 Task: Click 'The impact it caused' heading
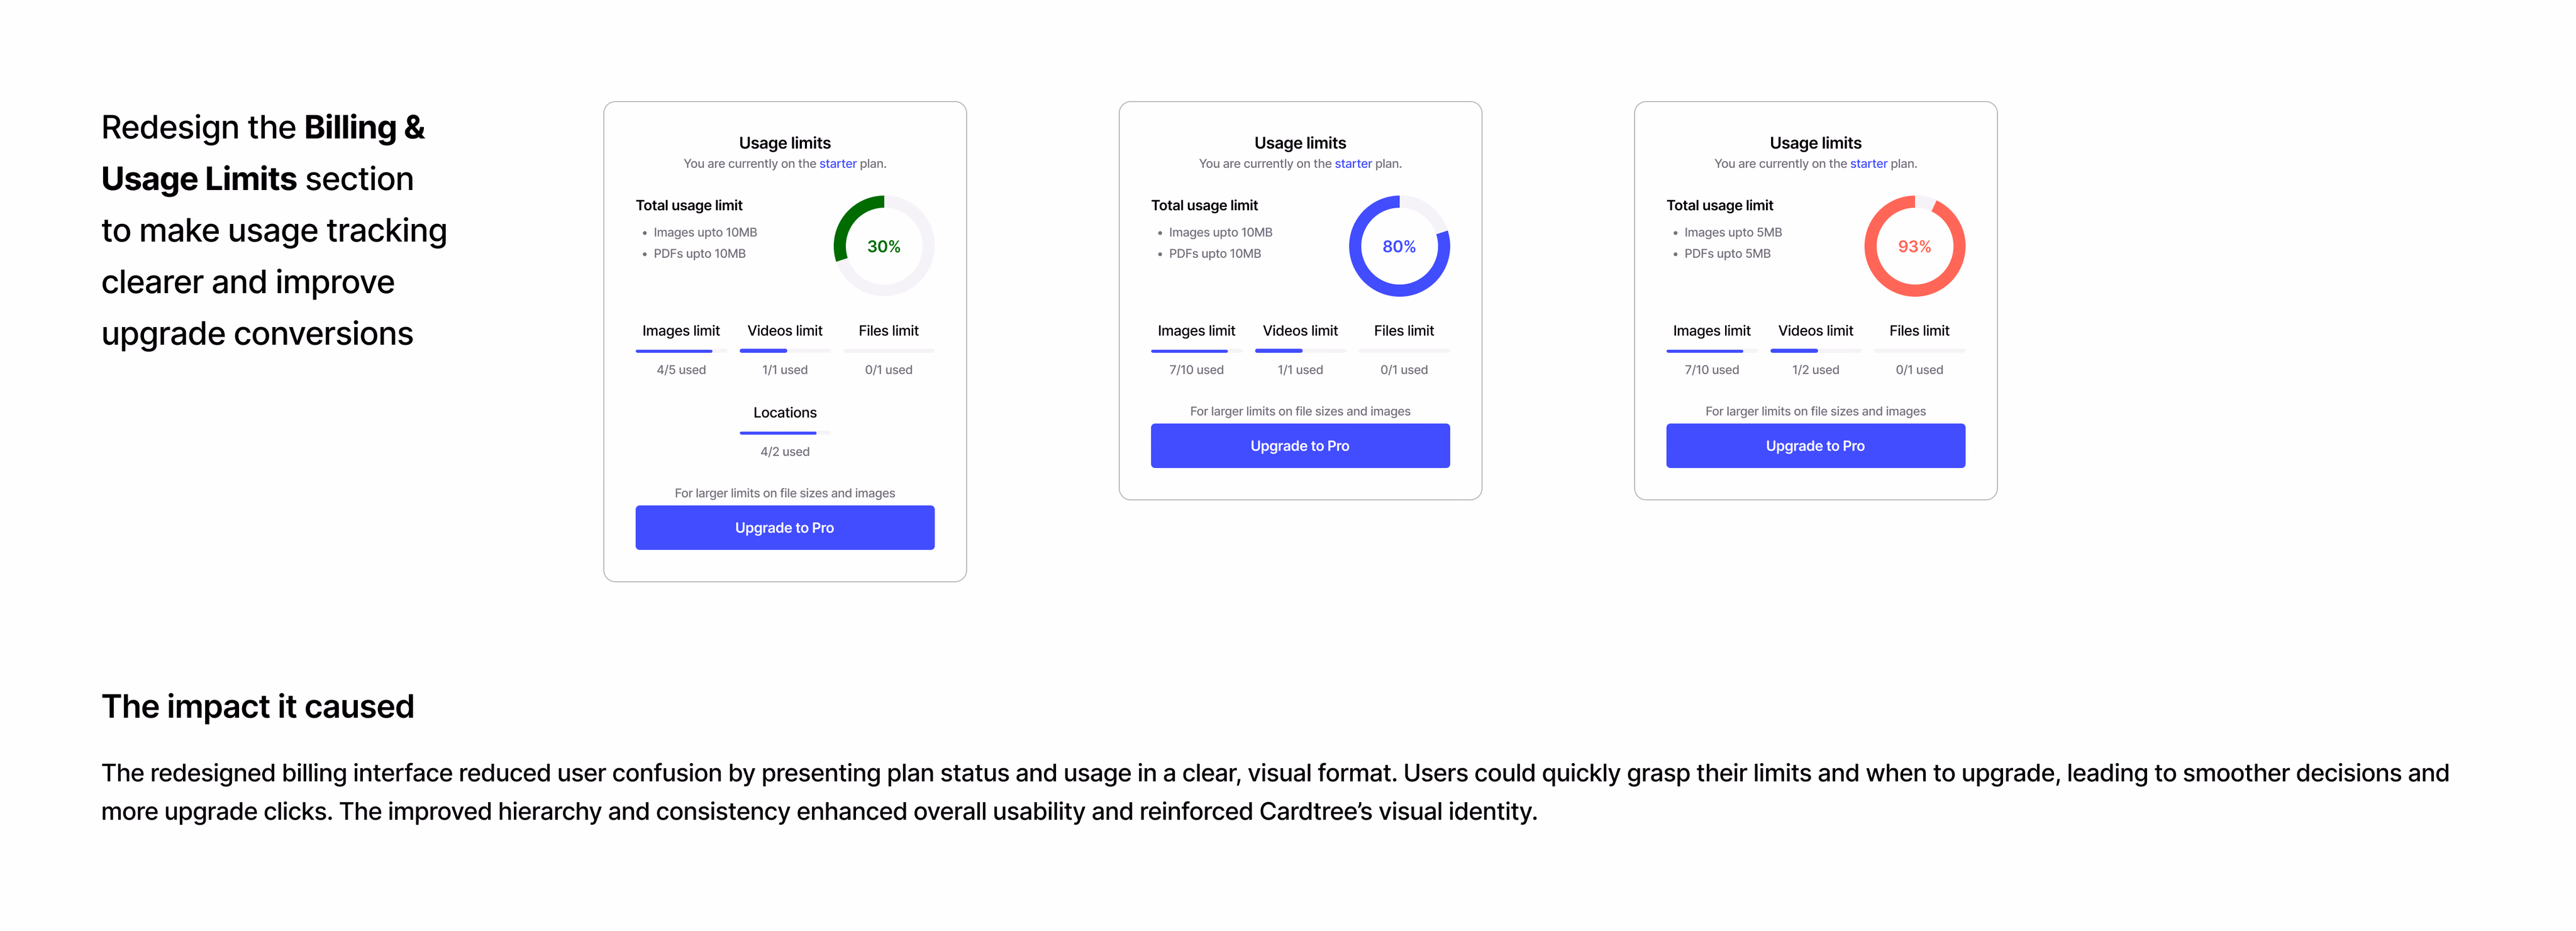tap(258, 707)
